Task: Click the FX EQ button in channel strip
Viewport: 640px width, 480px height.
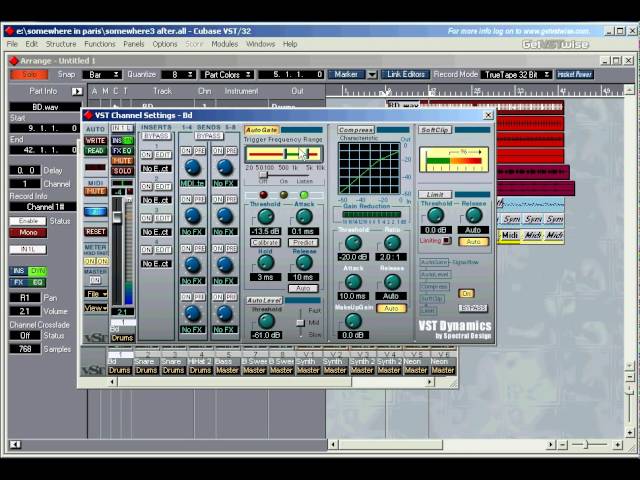Action: click(x=122, y=151)
